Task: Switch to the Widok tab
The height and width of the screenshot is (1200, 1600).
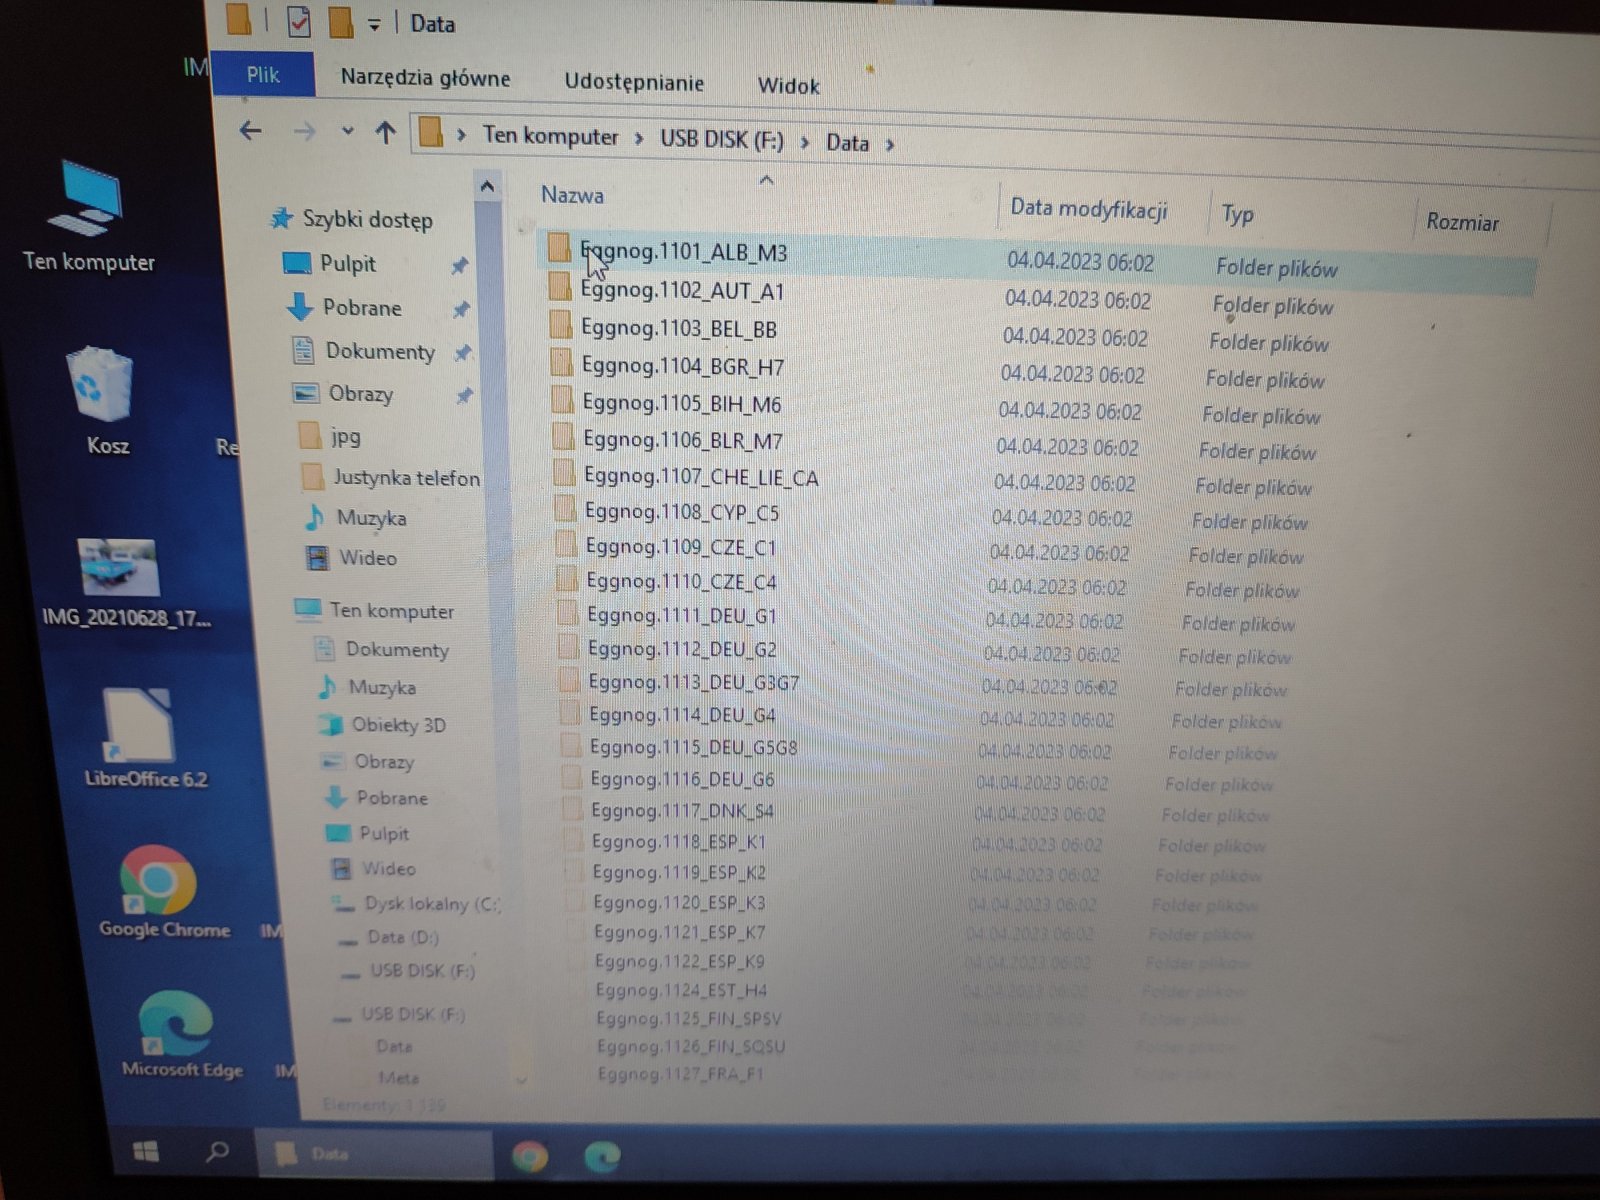Action: pyautogui.click(x=788, y=86)
